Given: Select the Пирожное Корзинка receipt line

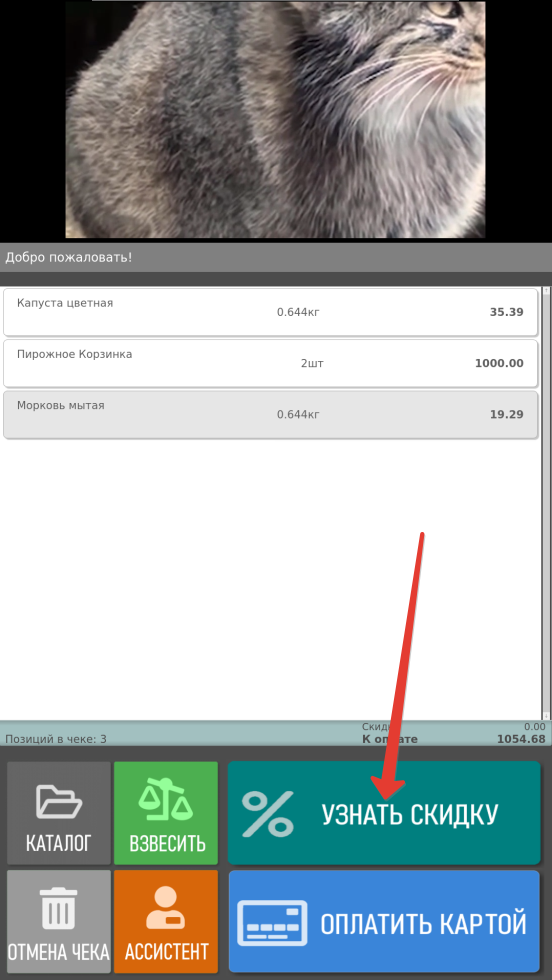Looking at the screenshot, I should click(271, 363).
